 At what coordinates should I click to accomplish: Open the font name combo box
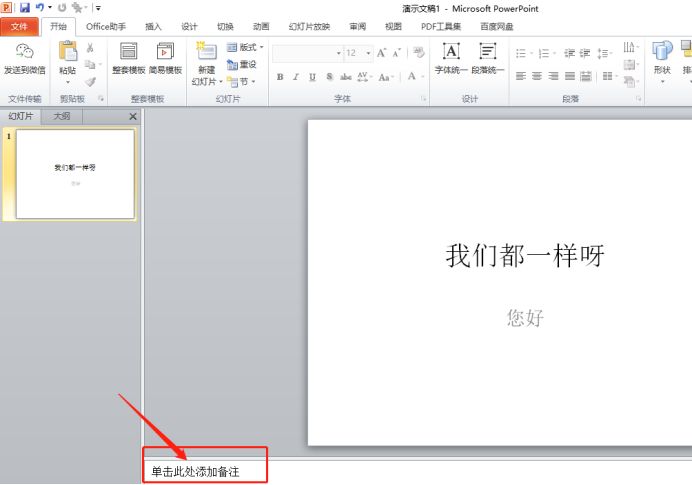[x=307, y=53]
